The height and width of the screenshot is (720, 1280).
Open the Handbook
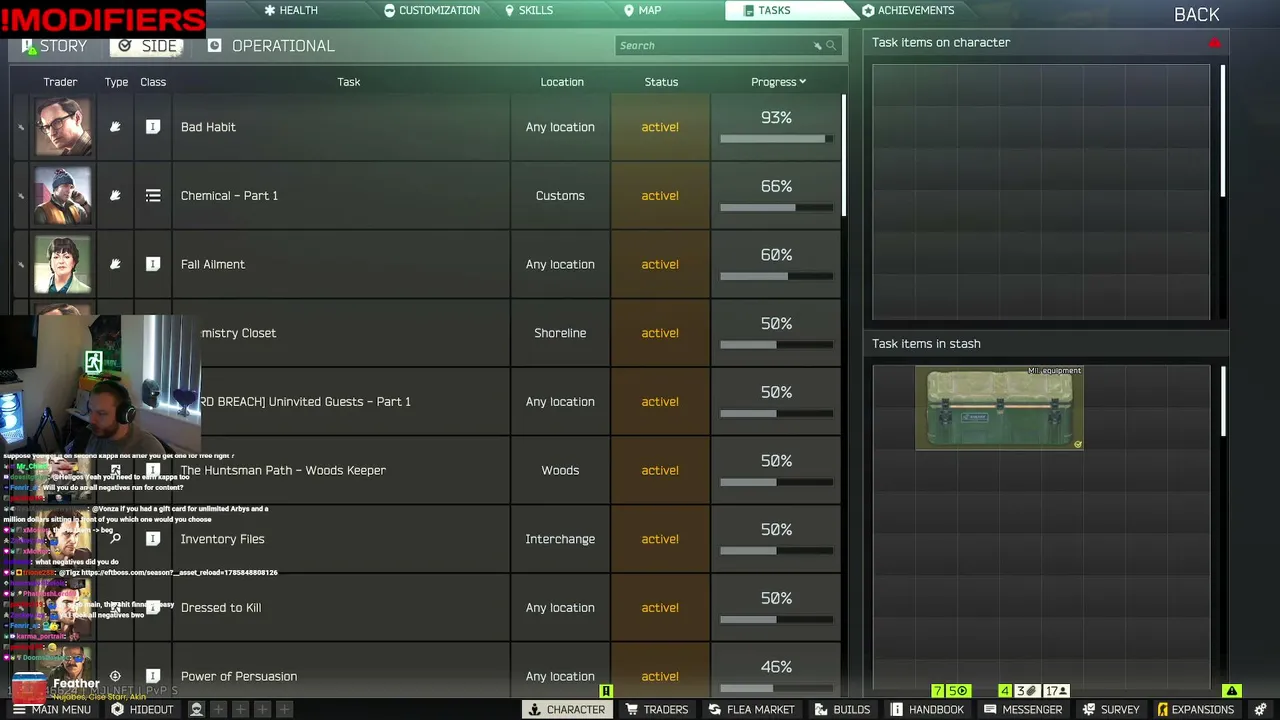927,709
